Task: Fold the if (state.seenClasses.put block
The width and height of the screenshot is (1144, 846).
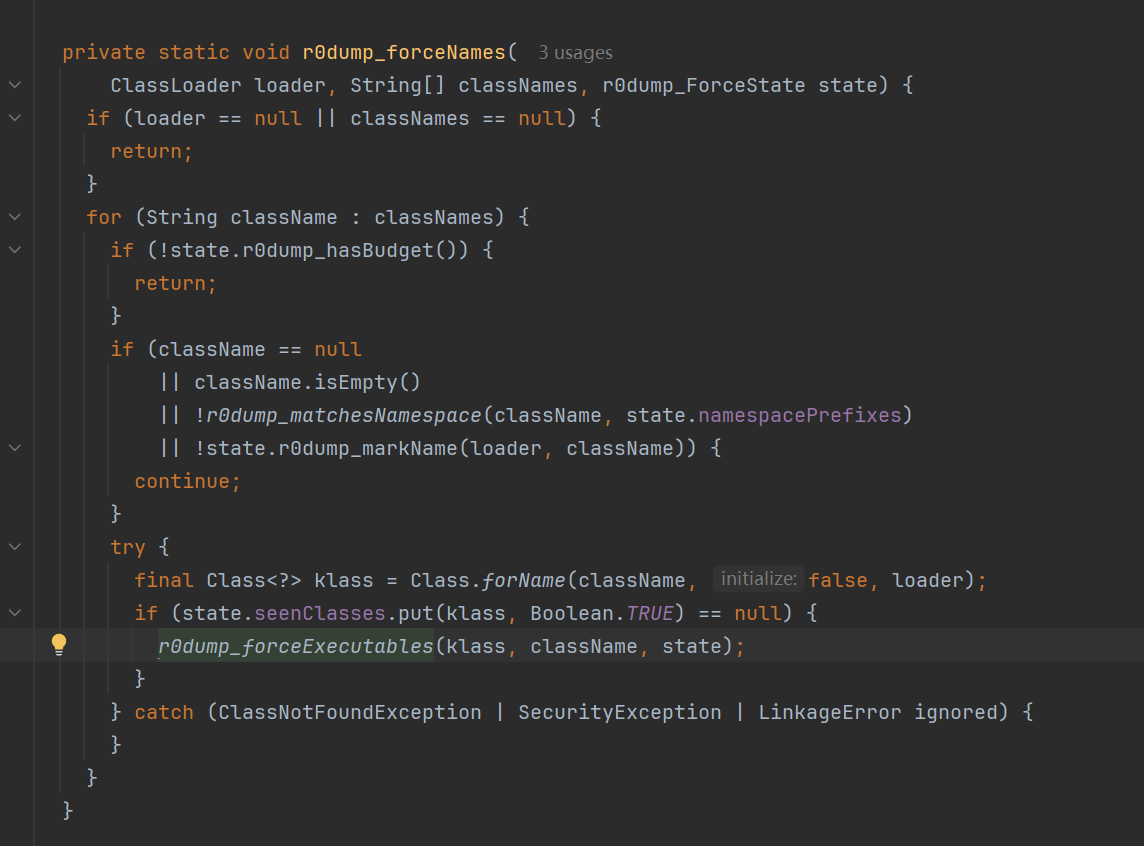Action: [x=15, y=613]
